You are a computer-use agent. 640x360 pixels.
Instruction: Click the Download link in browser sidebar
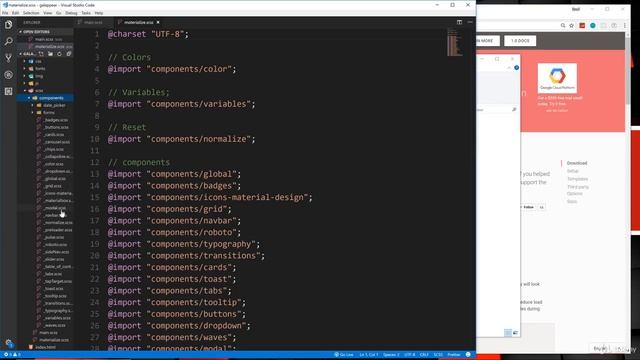click(x=577, y=163)
